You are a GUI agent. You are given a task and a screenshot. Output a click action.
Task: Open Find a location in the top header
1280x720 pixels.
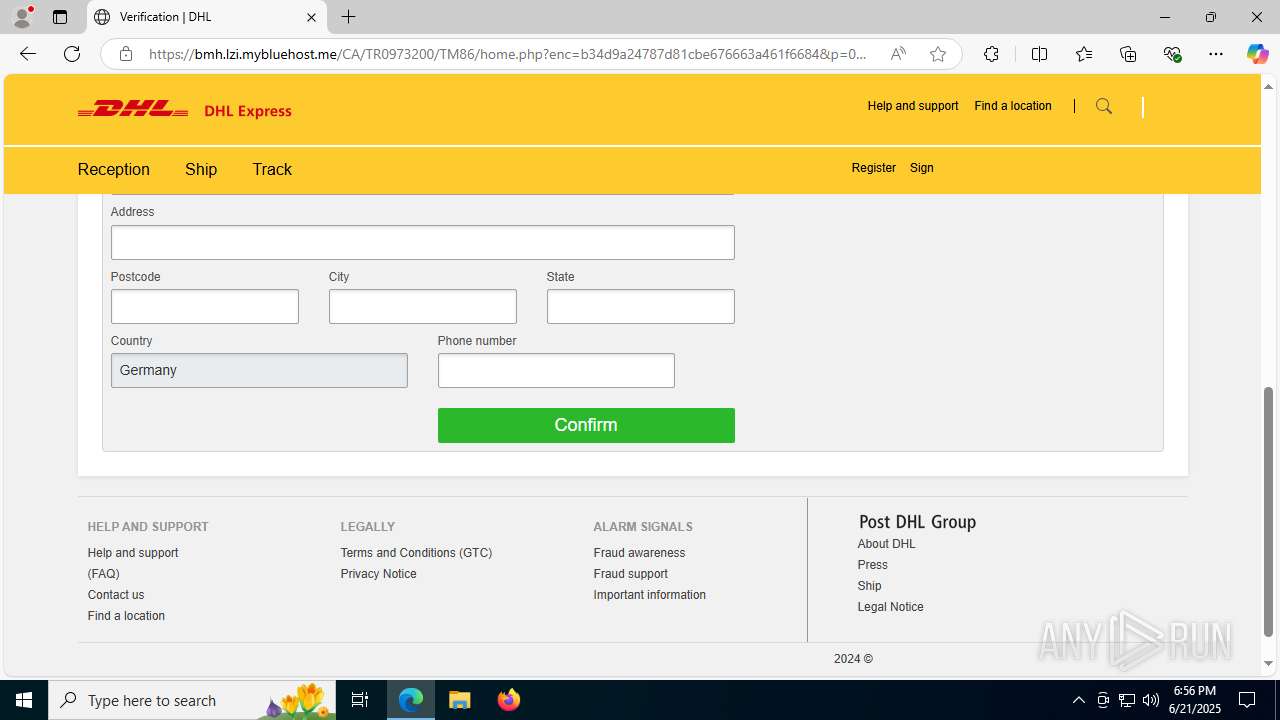[x=1013, y=106]
